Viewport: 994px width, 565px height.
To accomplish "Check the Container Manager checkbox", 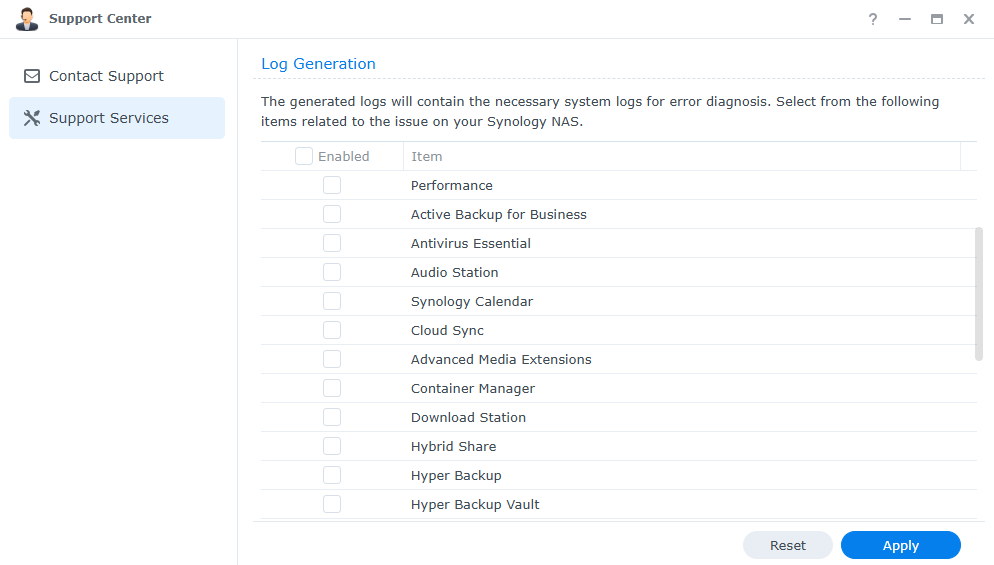I will tap(332, 388).
